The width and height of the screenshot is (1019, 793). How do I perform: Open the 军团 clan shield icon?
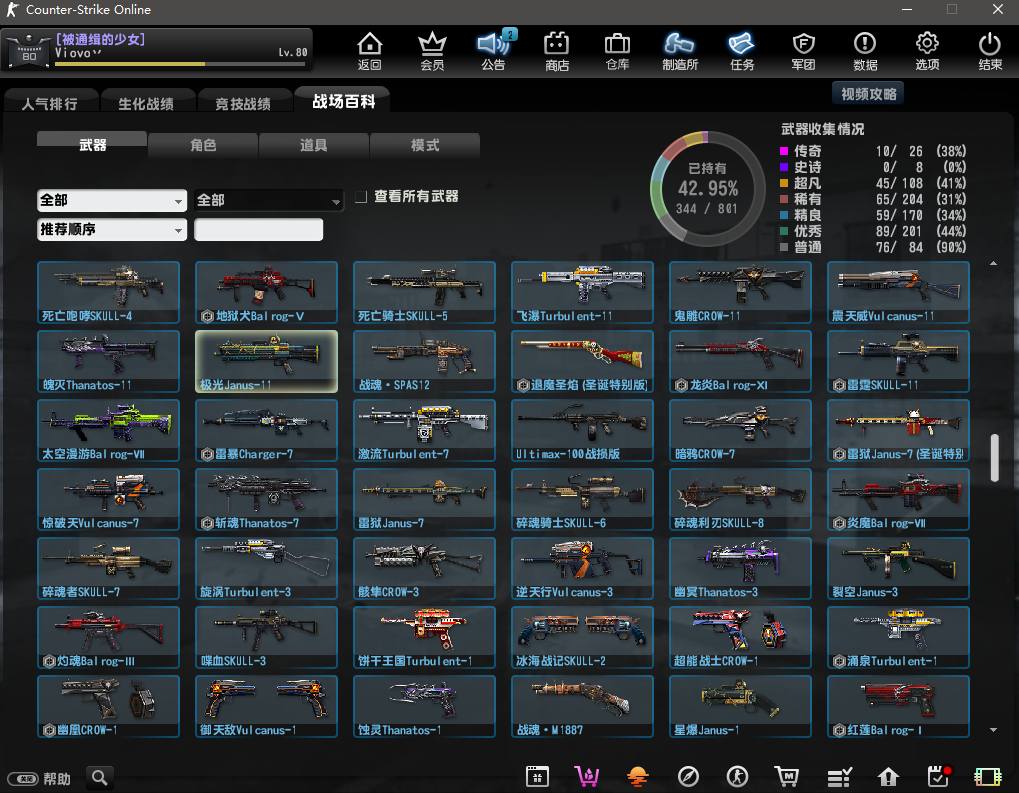(803, 50)
